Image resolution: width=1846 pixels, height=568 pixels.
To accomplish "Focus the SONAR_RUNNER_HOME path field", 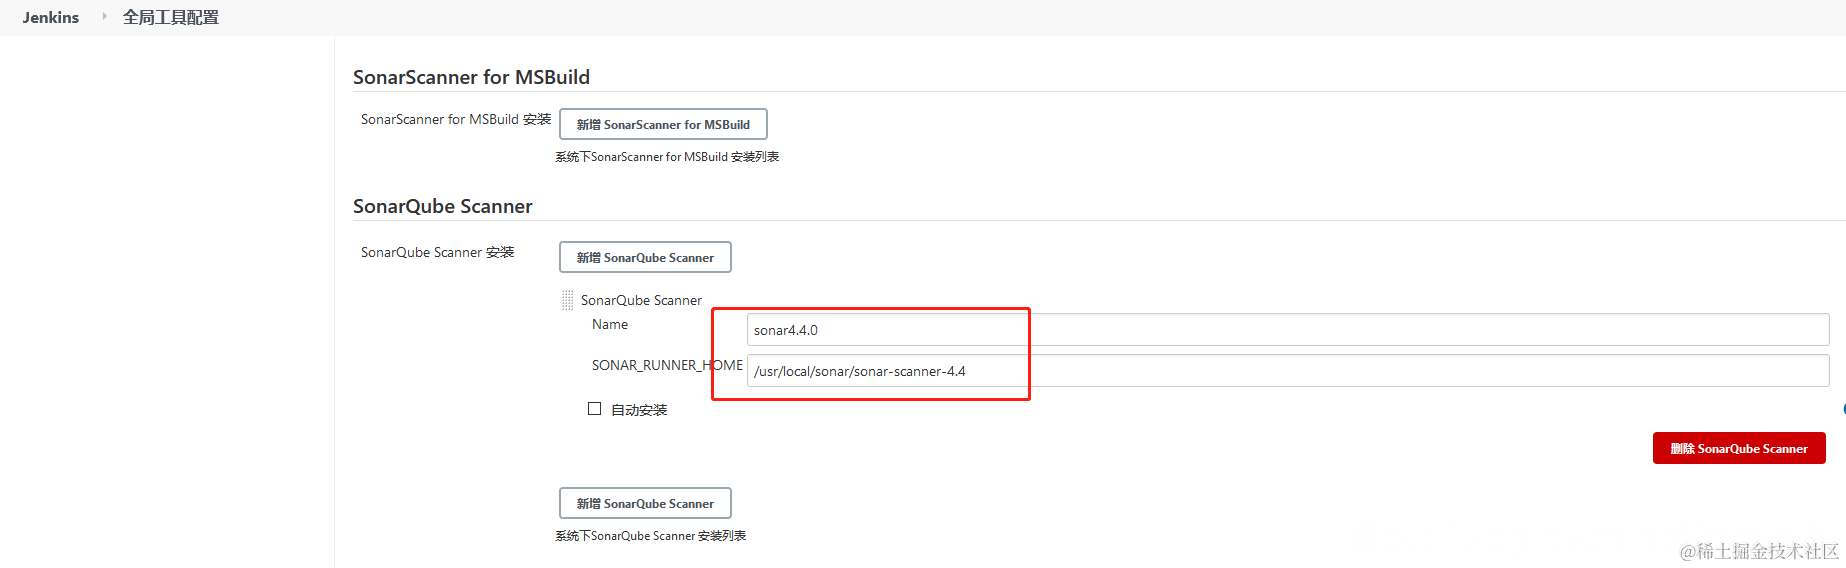I will (1288, 371).
